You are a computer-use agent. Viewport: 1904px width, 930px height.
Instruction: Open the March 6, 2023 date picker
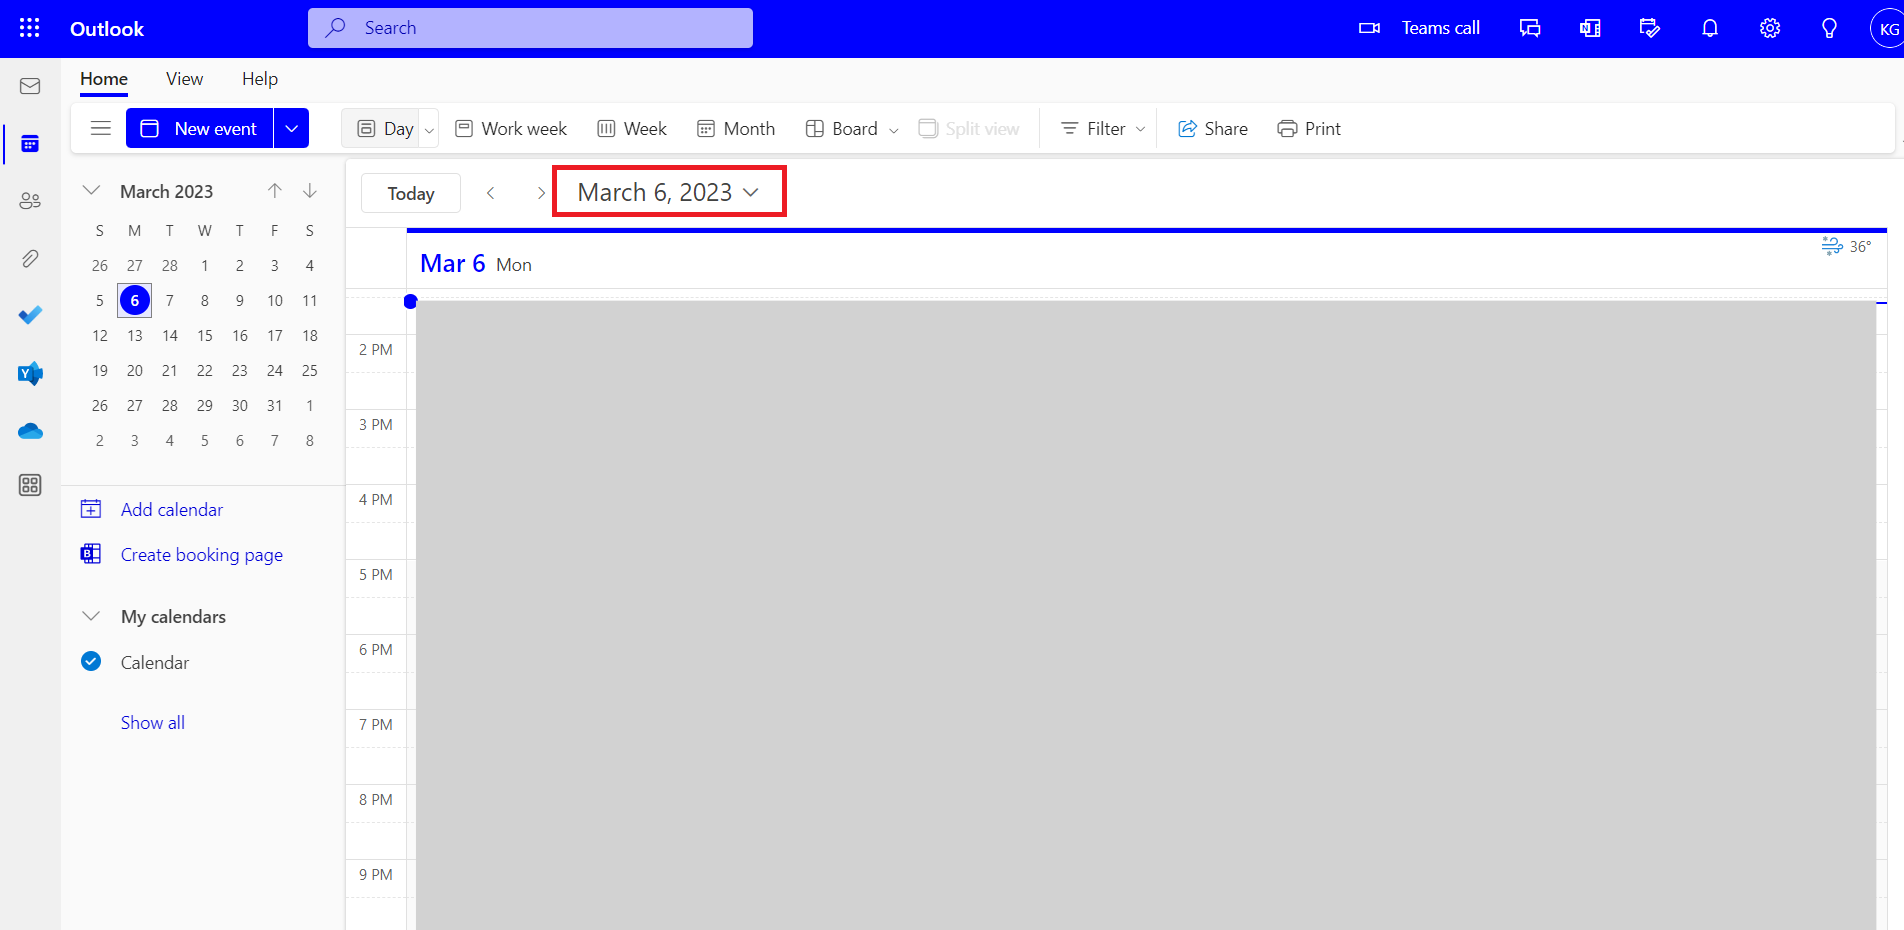(x=669, y=192)
